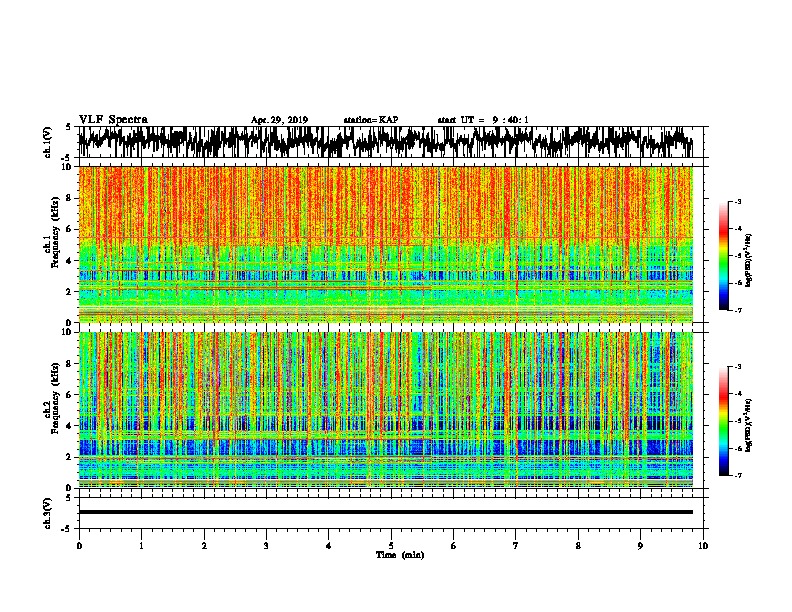Click the ch.1 spectrogram panel

(x=385, y=244)
